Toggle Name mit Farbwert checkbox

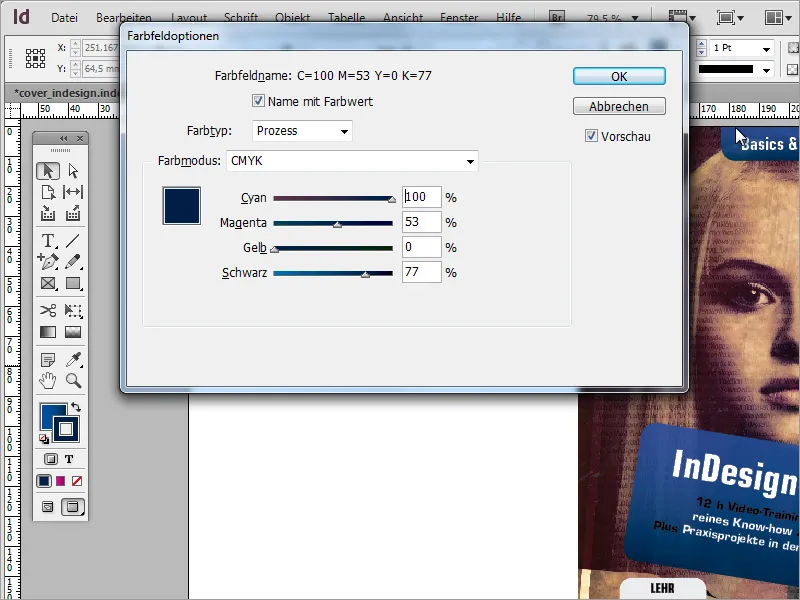258,101
